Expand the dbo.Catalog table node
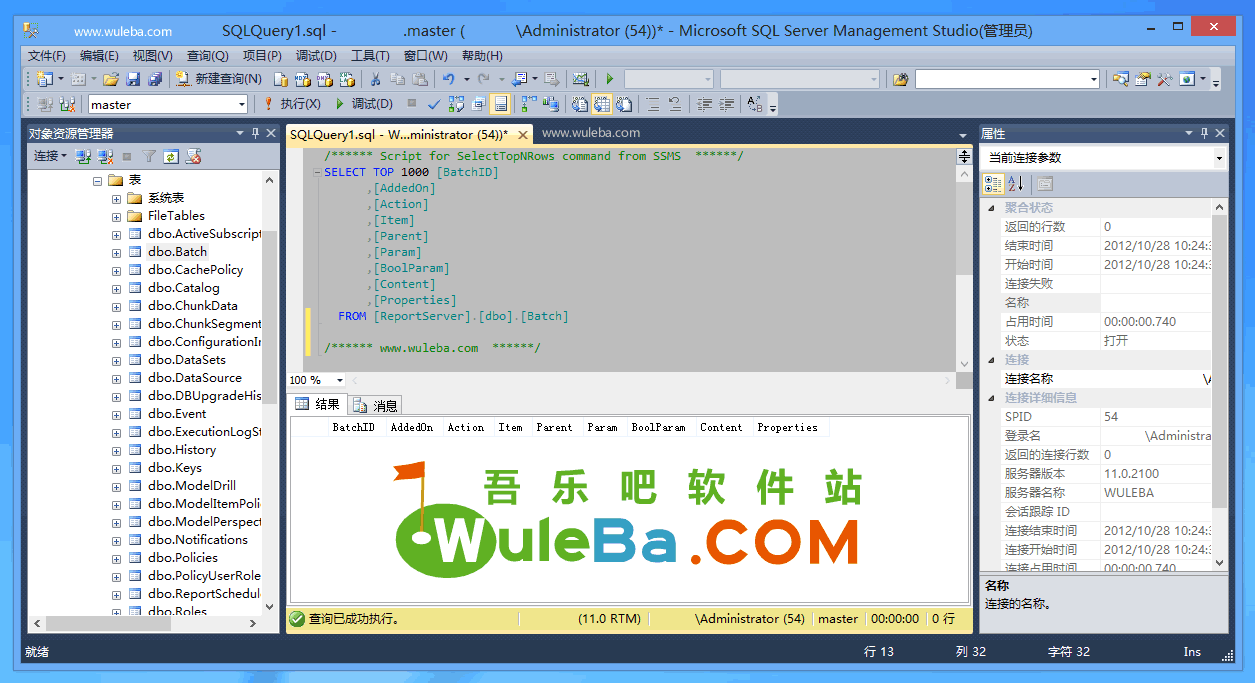The height and width of the screenshot is (683, 1255). click(x=117, y=288)
